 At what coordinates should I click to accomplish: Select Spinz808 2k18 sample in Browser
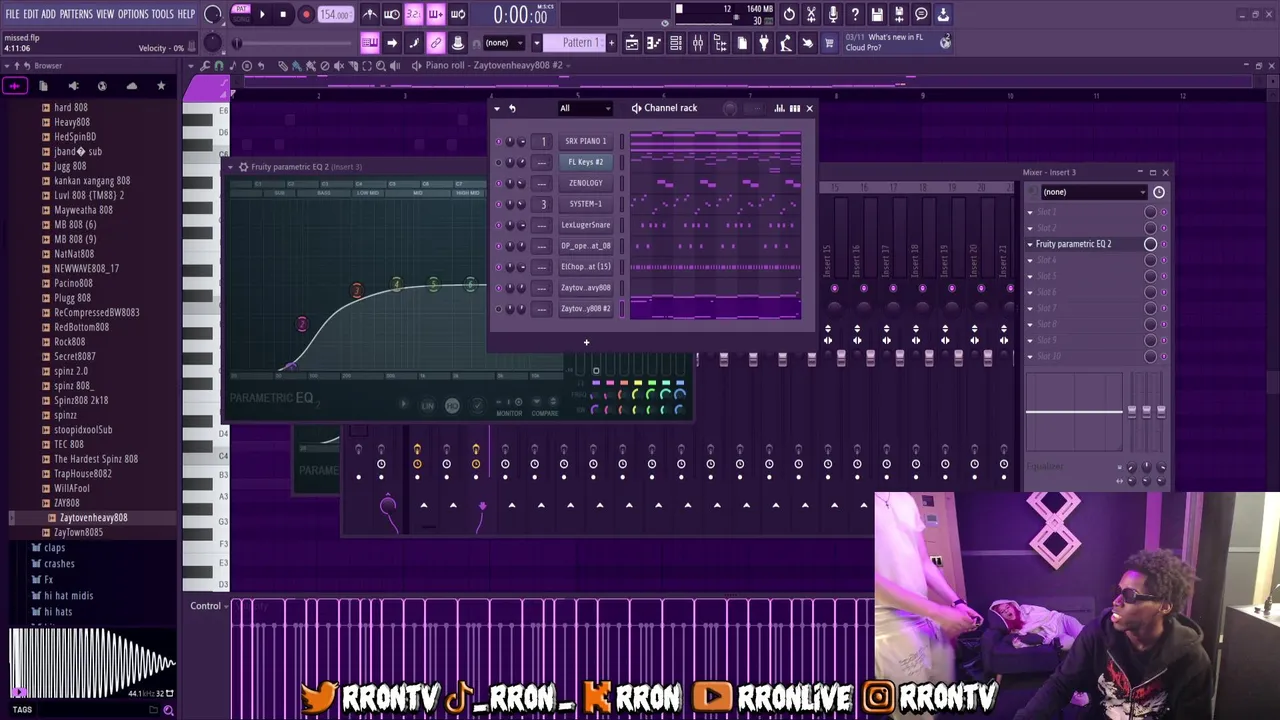click(81, 400)
